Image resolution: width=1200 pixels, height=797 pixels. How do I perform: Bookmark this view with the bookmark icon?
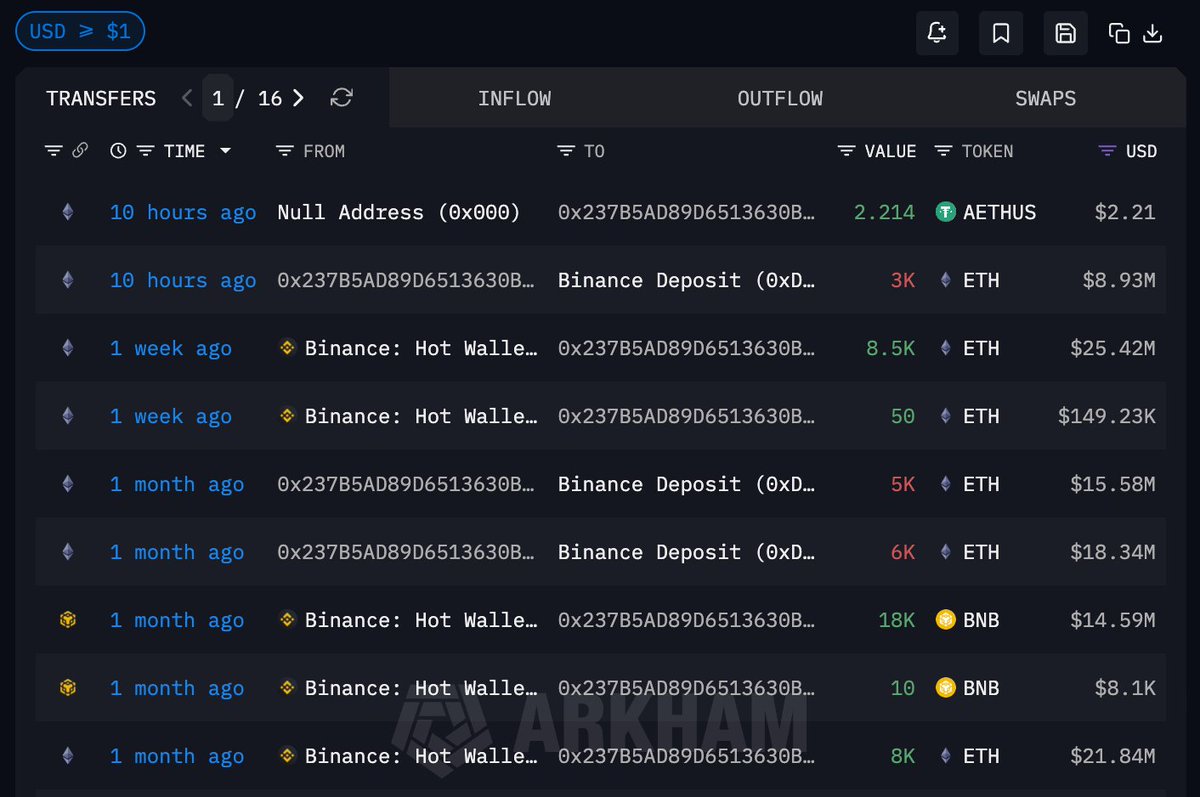tap(1001, 33)
